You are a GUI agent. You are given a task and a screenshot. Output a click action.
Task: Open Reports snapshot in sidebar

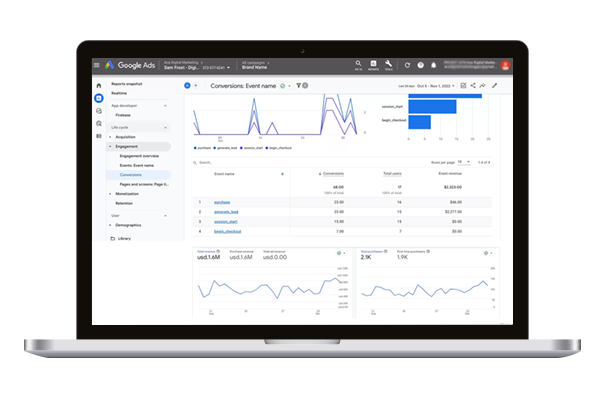(127, 85)
